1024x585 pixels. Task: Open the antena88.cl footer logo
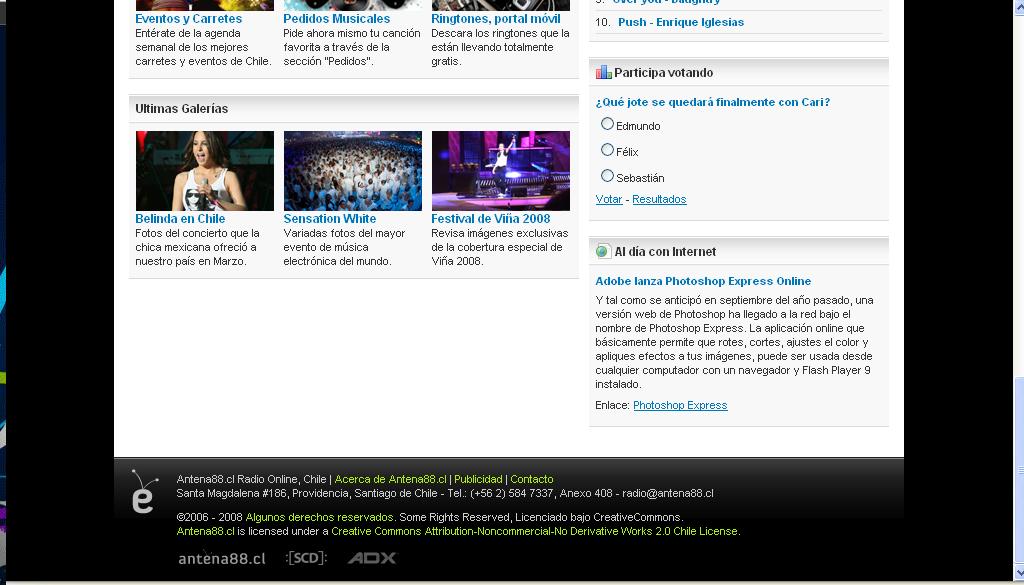[x=222, y=558]
